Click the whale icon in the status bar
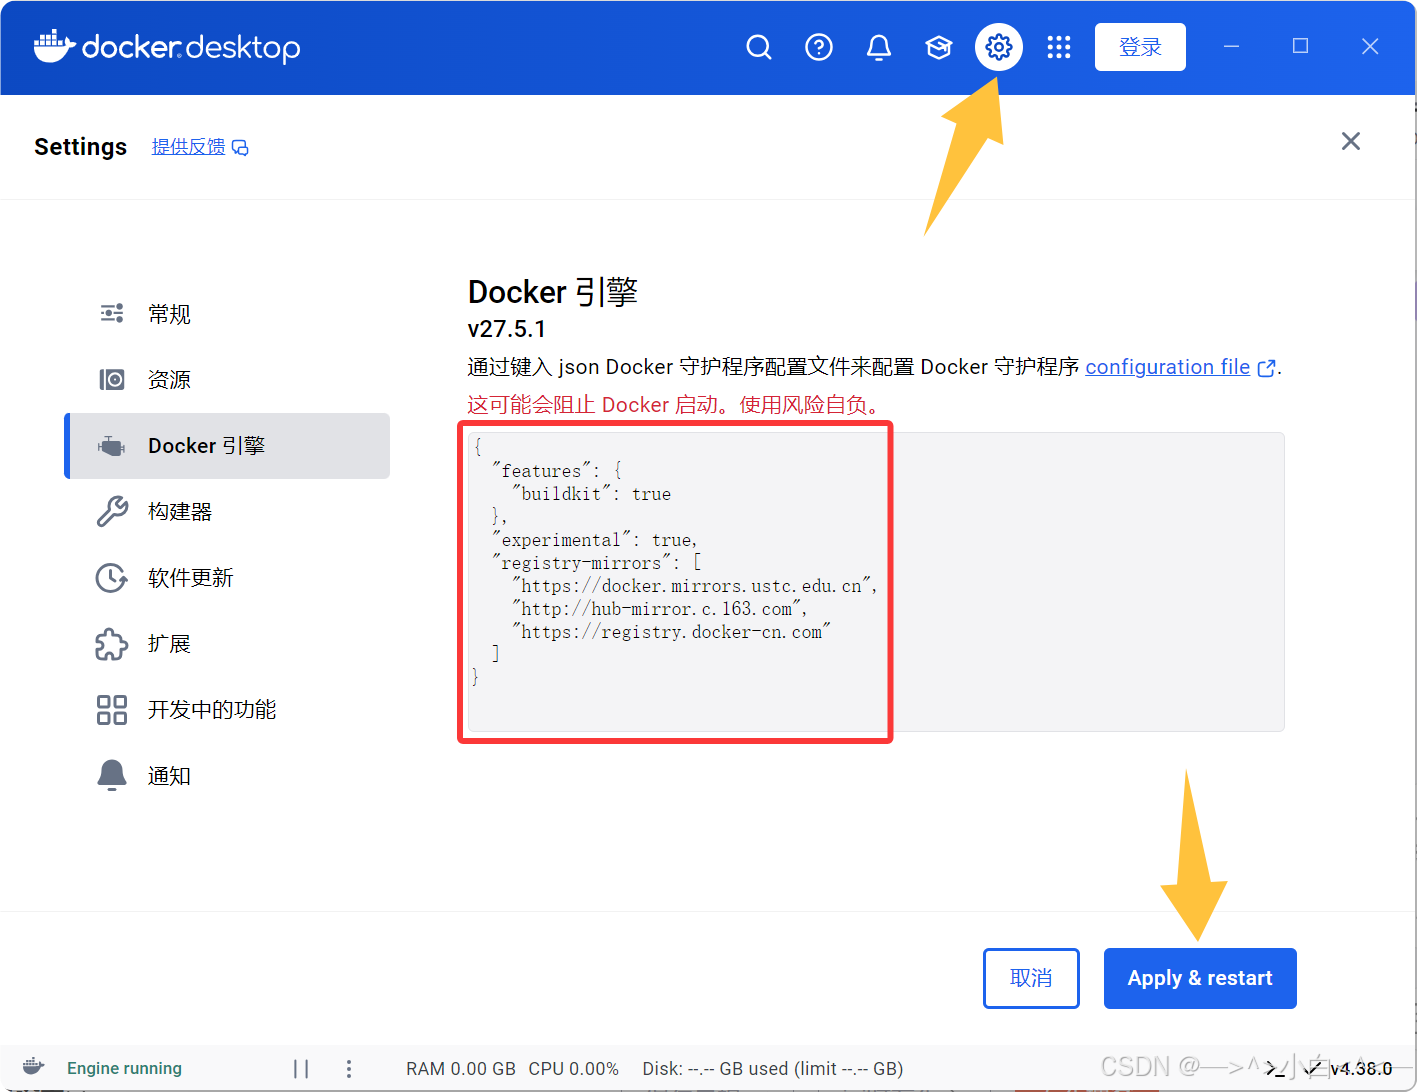Screen dimensions: 1417x1092 click(x=32, y=1067)
